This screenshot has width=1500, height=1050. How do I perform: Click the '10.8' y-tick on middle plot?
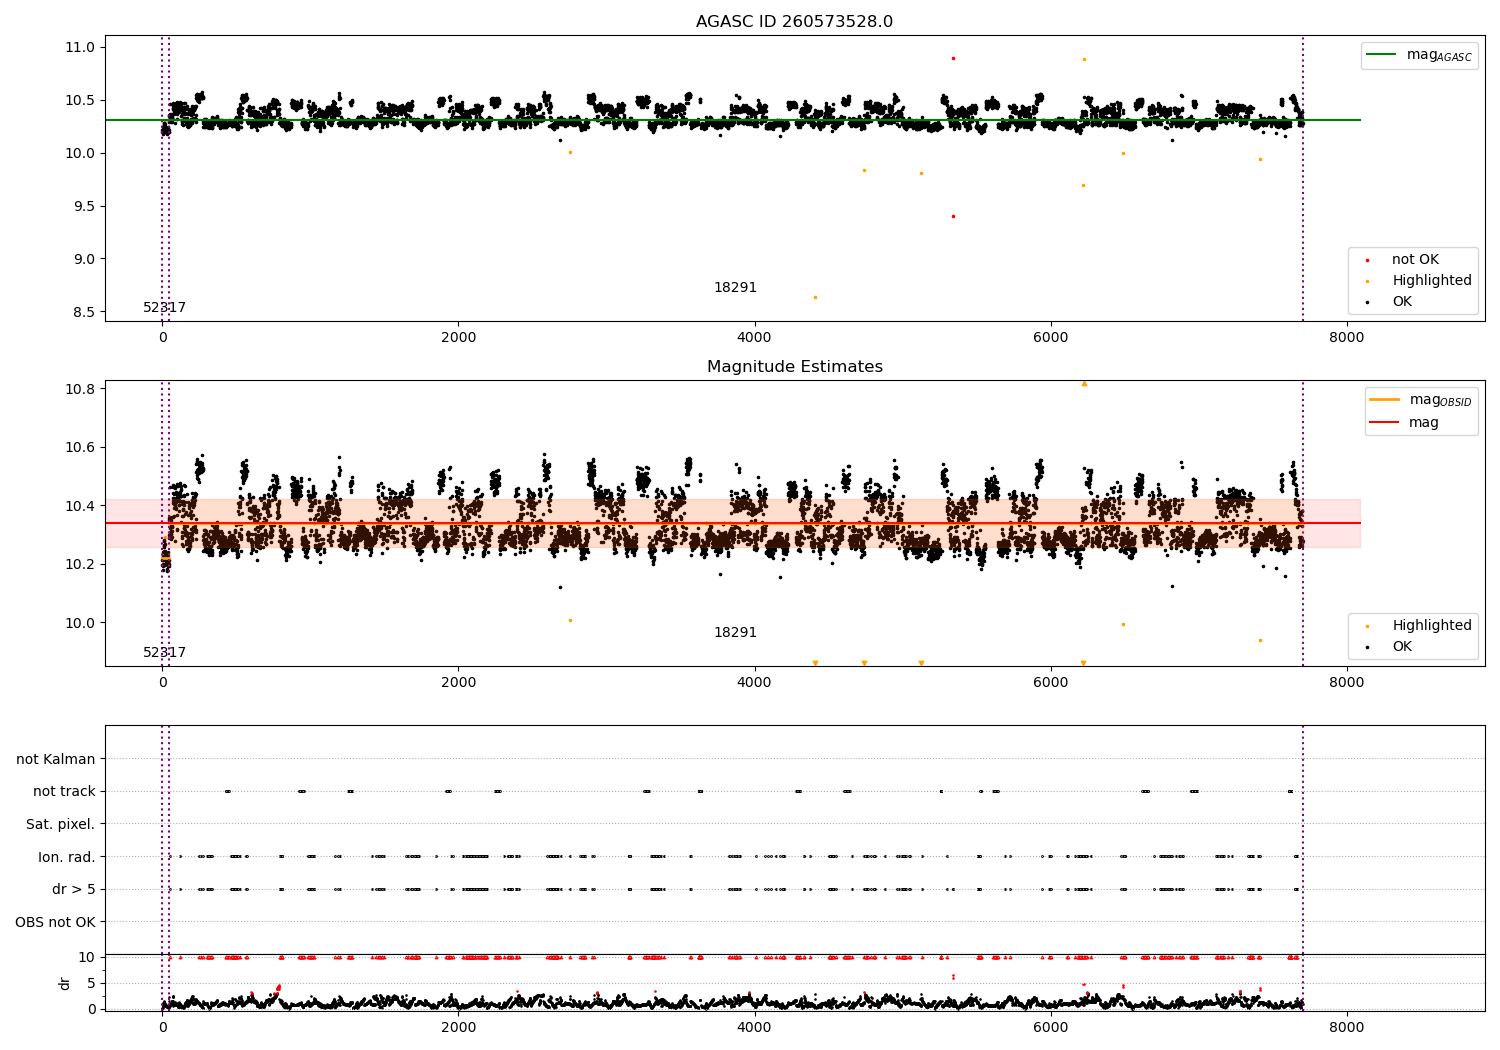[x=80, y=389]
